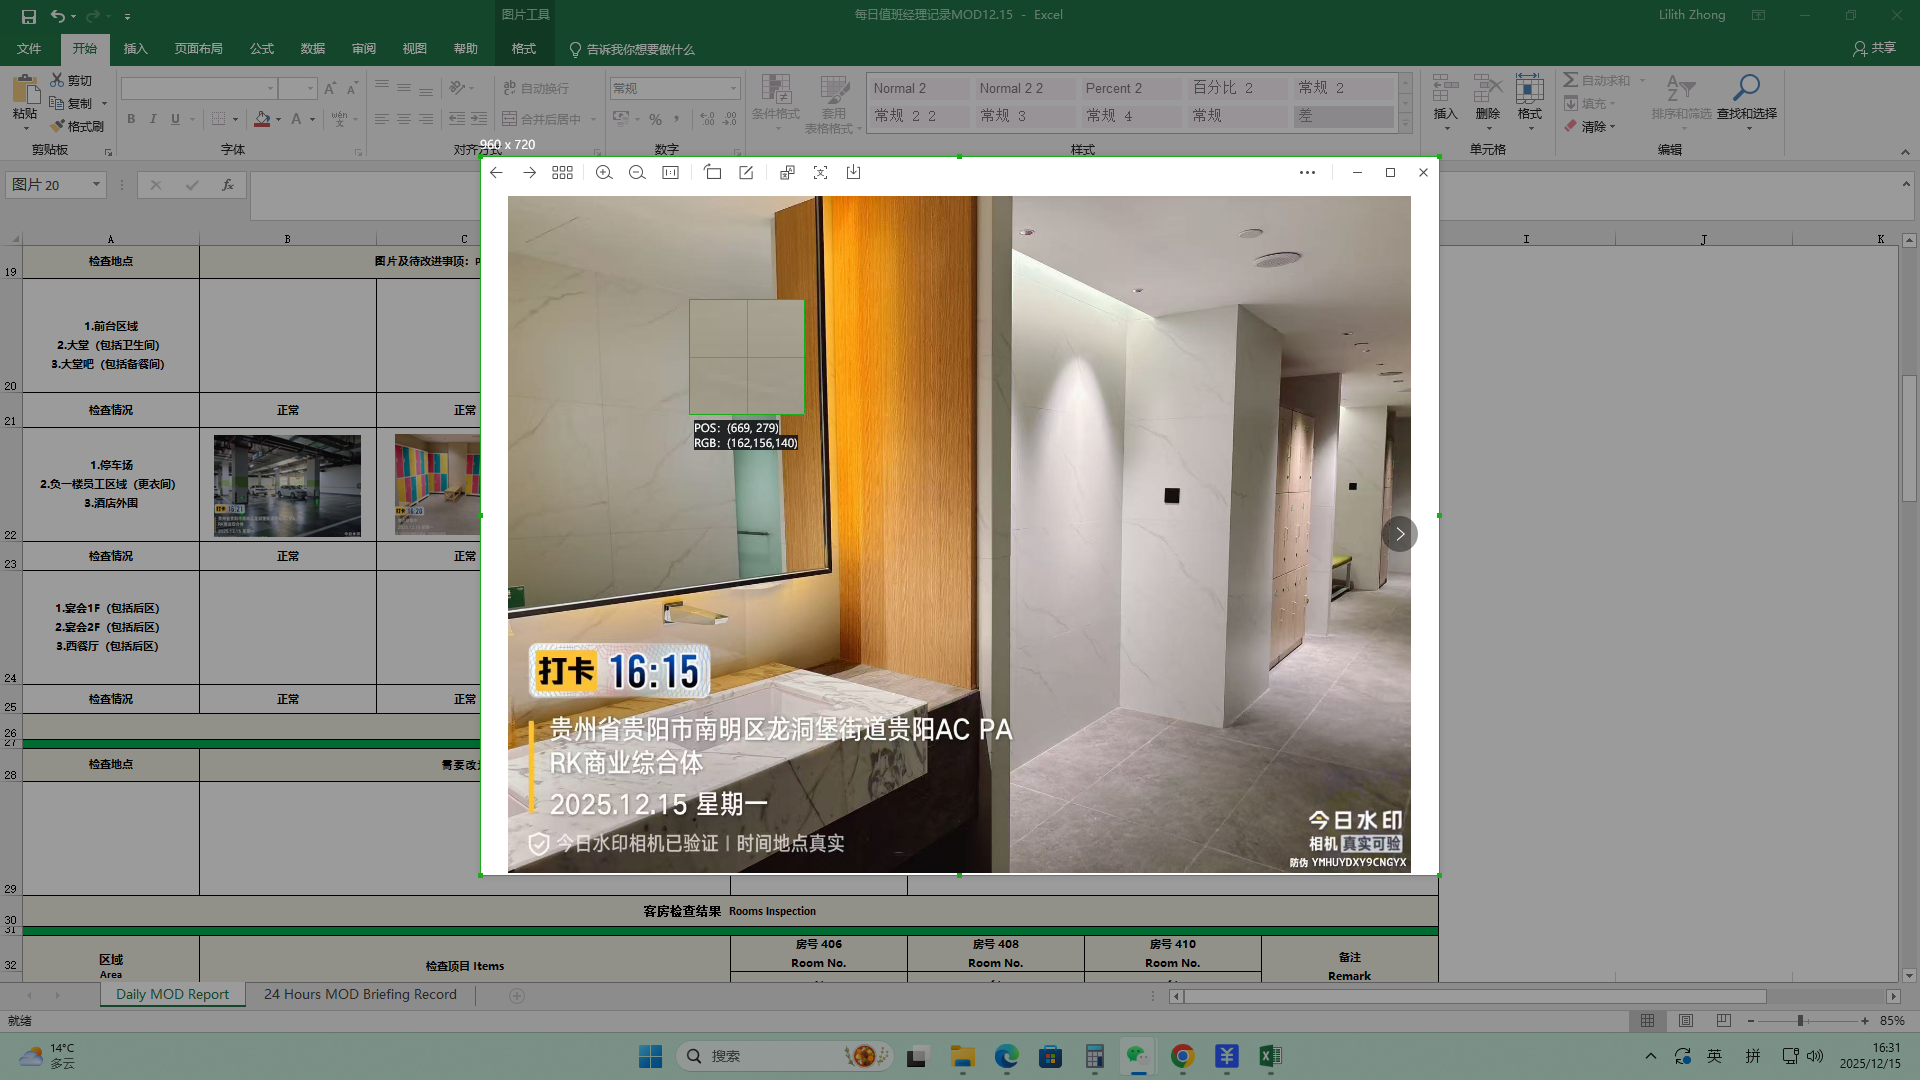The height and width of the screenshot is (1080, 1920).
Task: Switch to Page Layout view in status bar
Action: [x=1686, y=1021]
